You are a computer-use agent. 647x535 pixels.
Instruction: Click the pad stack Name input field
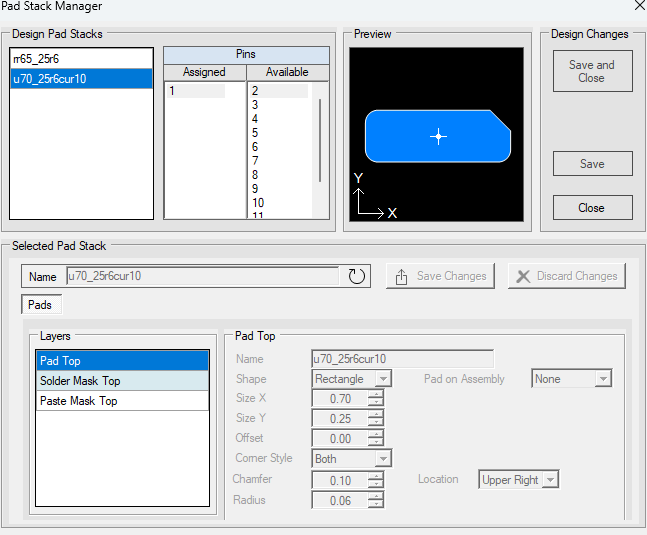[203, 276]
